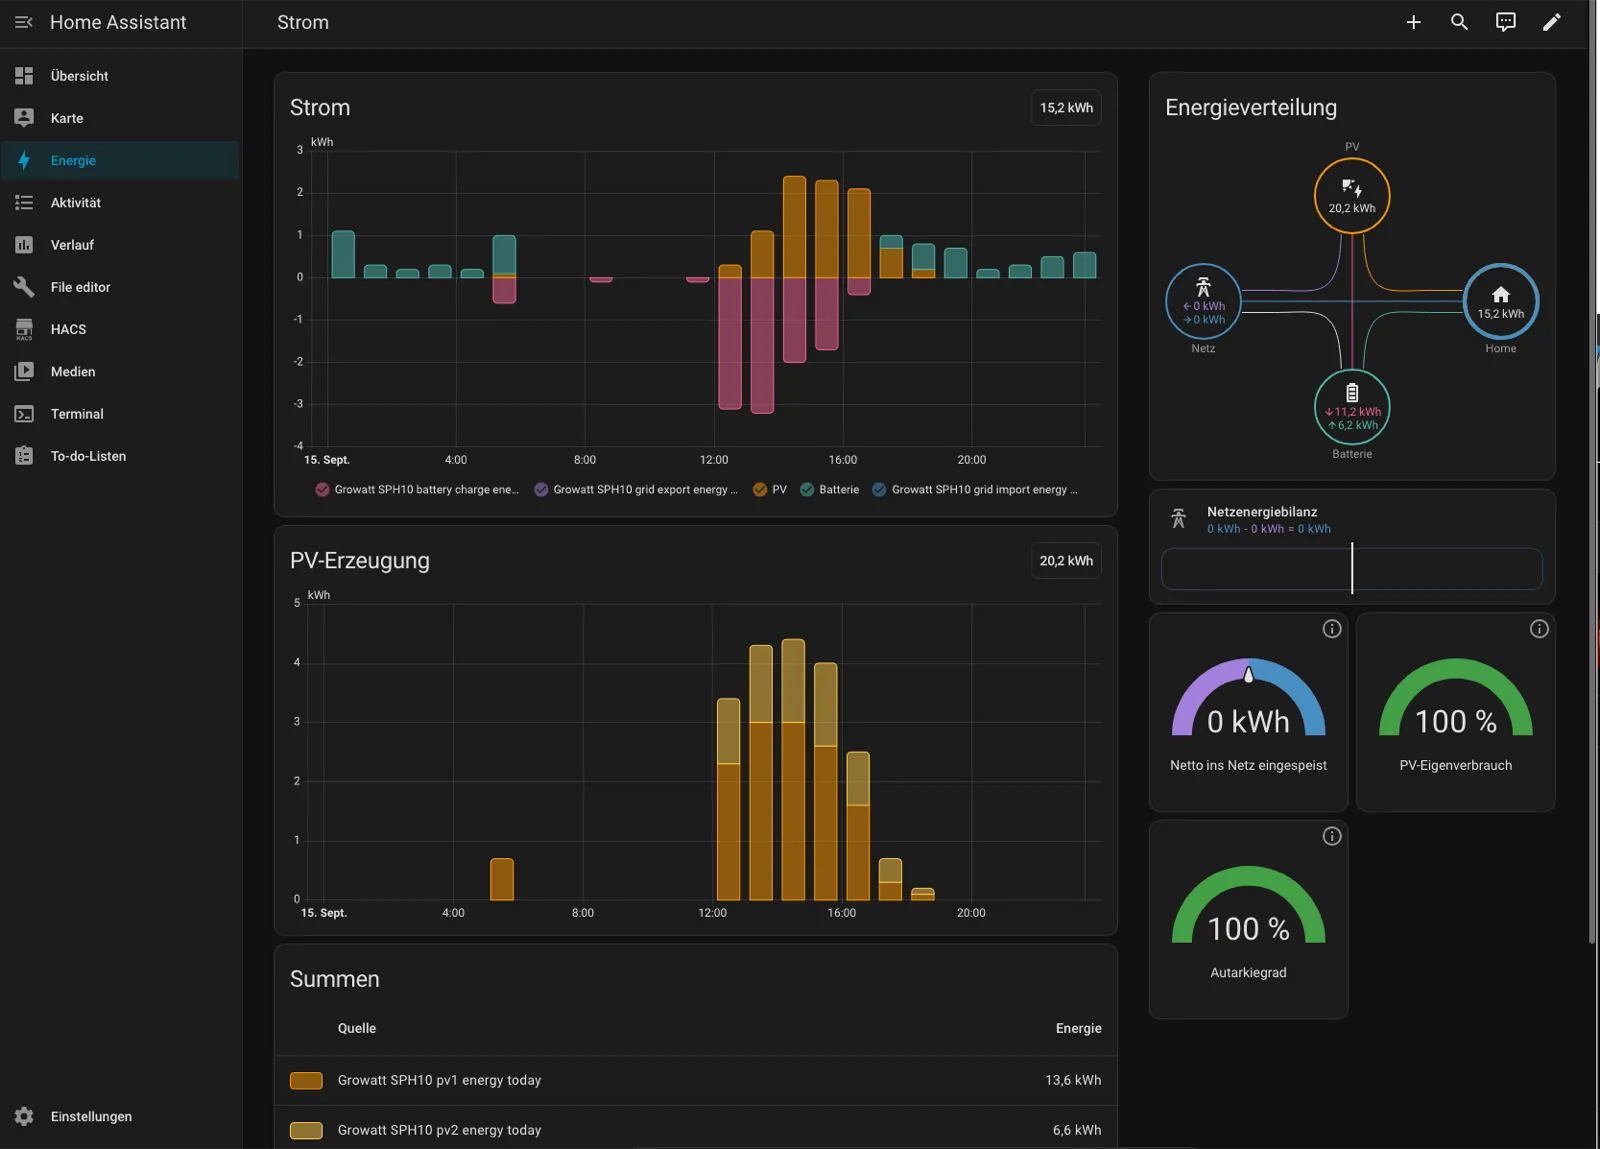Open the Assist chat bubble icon
The height and width of the screenshot is (1149, 1600).
tap(1505, 22)
